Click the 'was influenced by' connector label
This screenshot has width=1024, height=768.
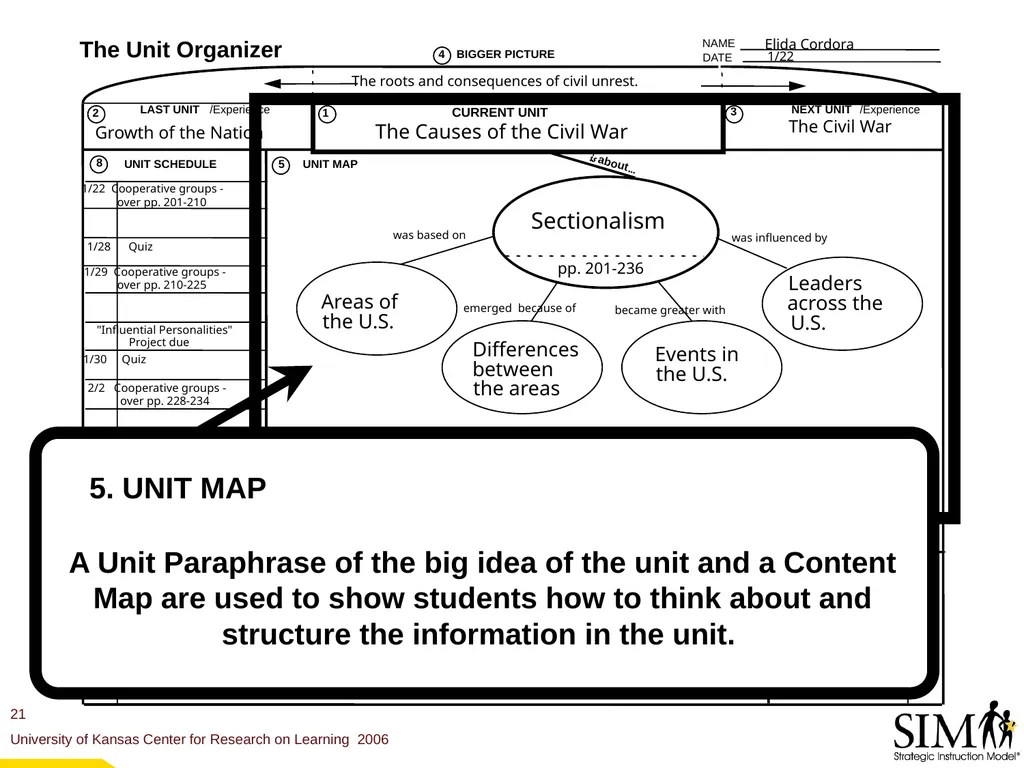[x=779, y=238]
